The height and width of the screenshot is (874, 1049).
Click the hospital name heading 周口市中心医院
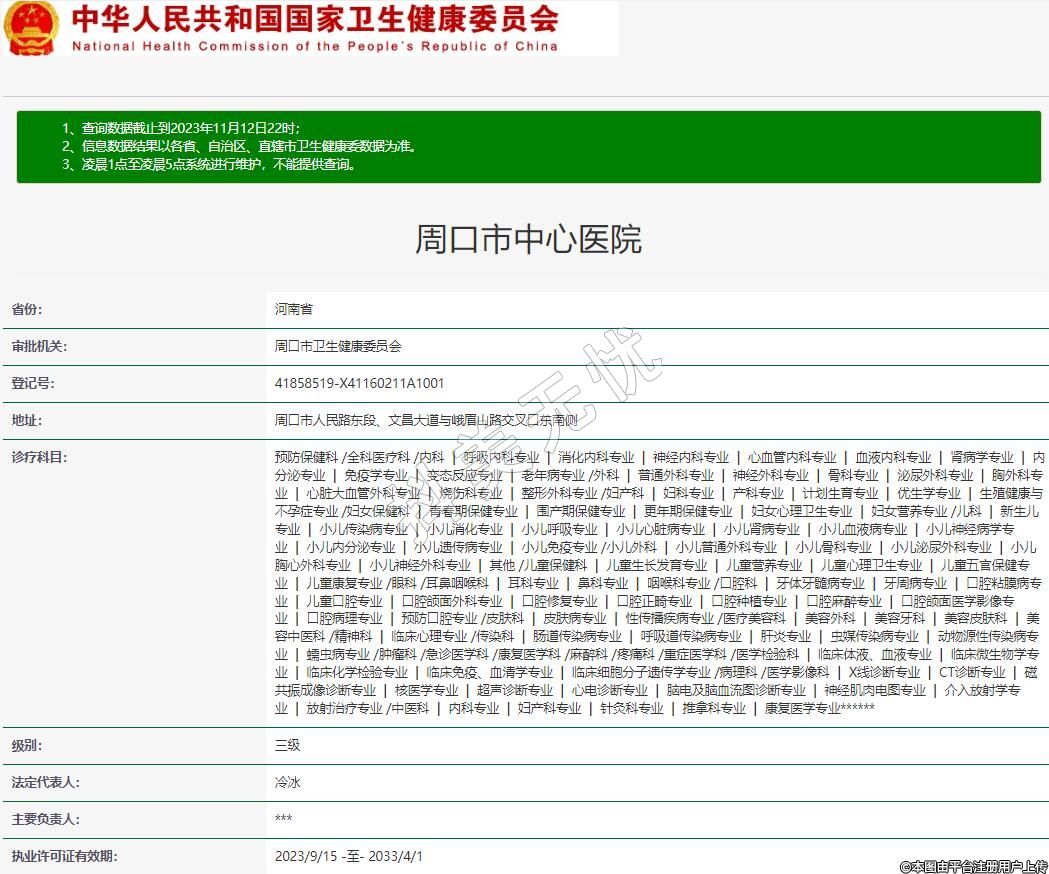click(x=528, y=240)
